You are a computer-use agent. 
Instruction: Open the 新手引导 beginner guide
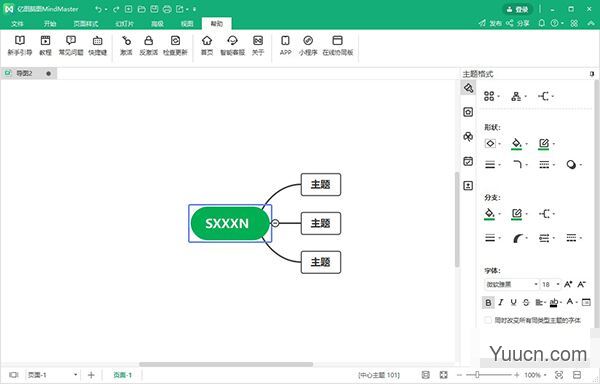20,46
